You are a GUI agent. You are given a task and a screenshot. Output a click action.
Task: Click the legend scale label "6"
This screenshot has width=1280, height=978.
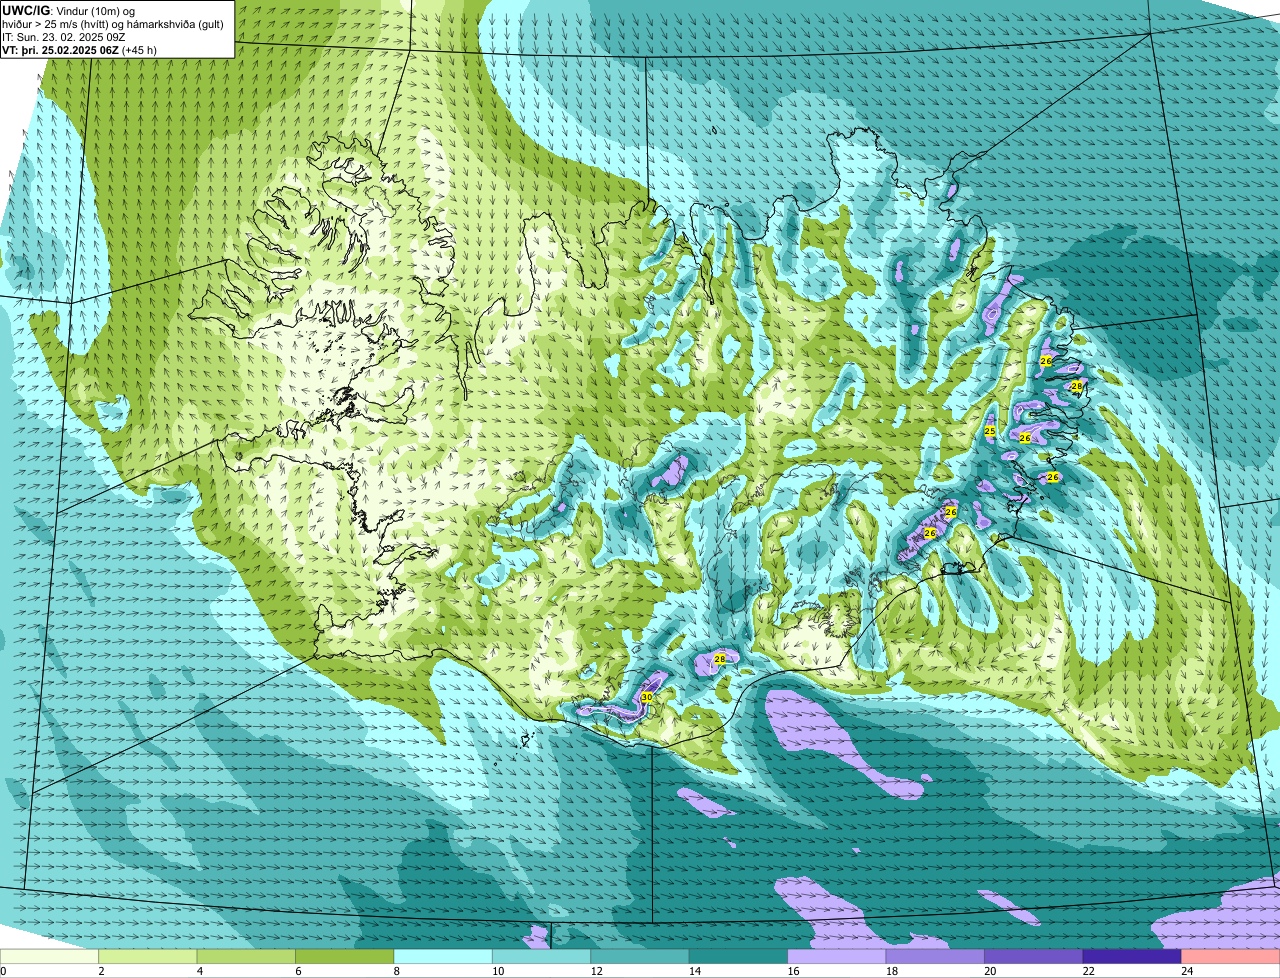coord(298,971)
